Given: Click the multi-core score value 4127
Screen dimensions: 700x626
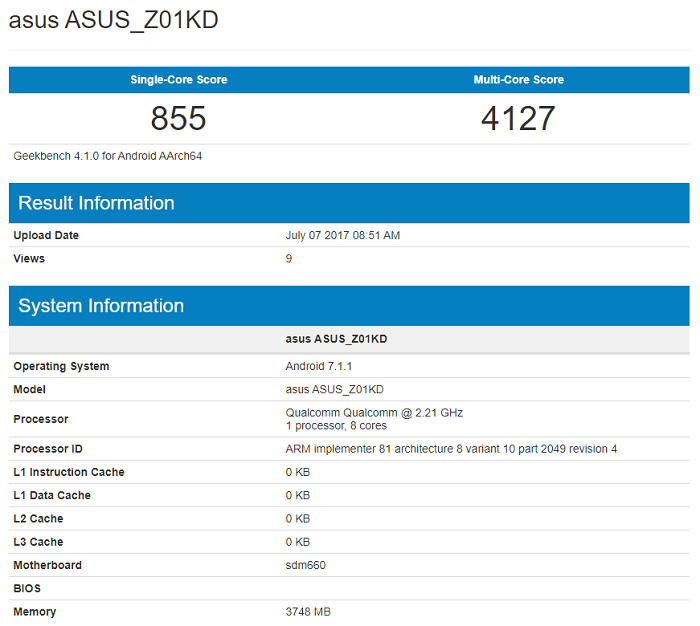Looking at the screenshot, I should click(518, 118).
